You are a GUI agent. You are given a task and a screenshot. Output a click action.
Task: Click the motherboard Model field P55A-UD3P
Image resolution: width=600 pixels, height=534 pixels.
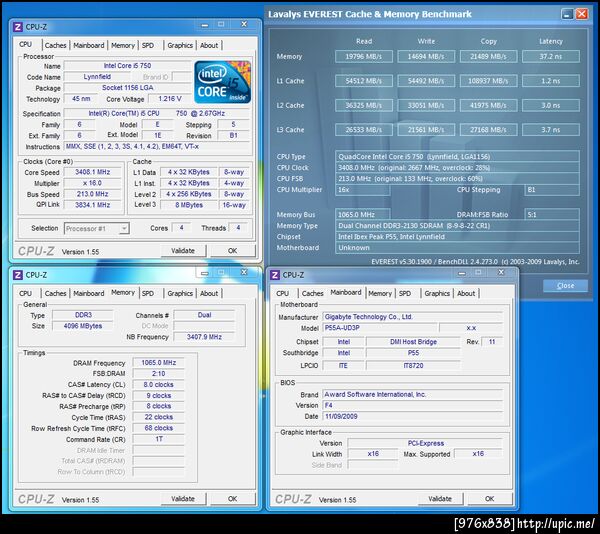[x=380, y=328]
